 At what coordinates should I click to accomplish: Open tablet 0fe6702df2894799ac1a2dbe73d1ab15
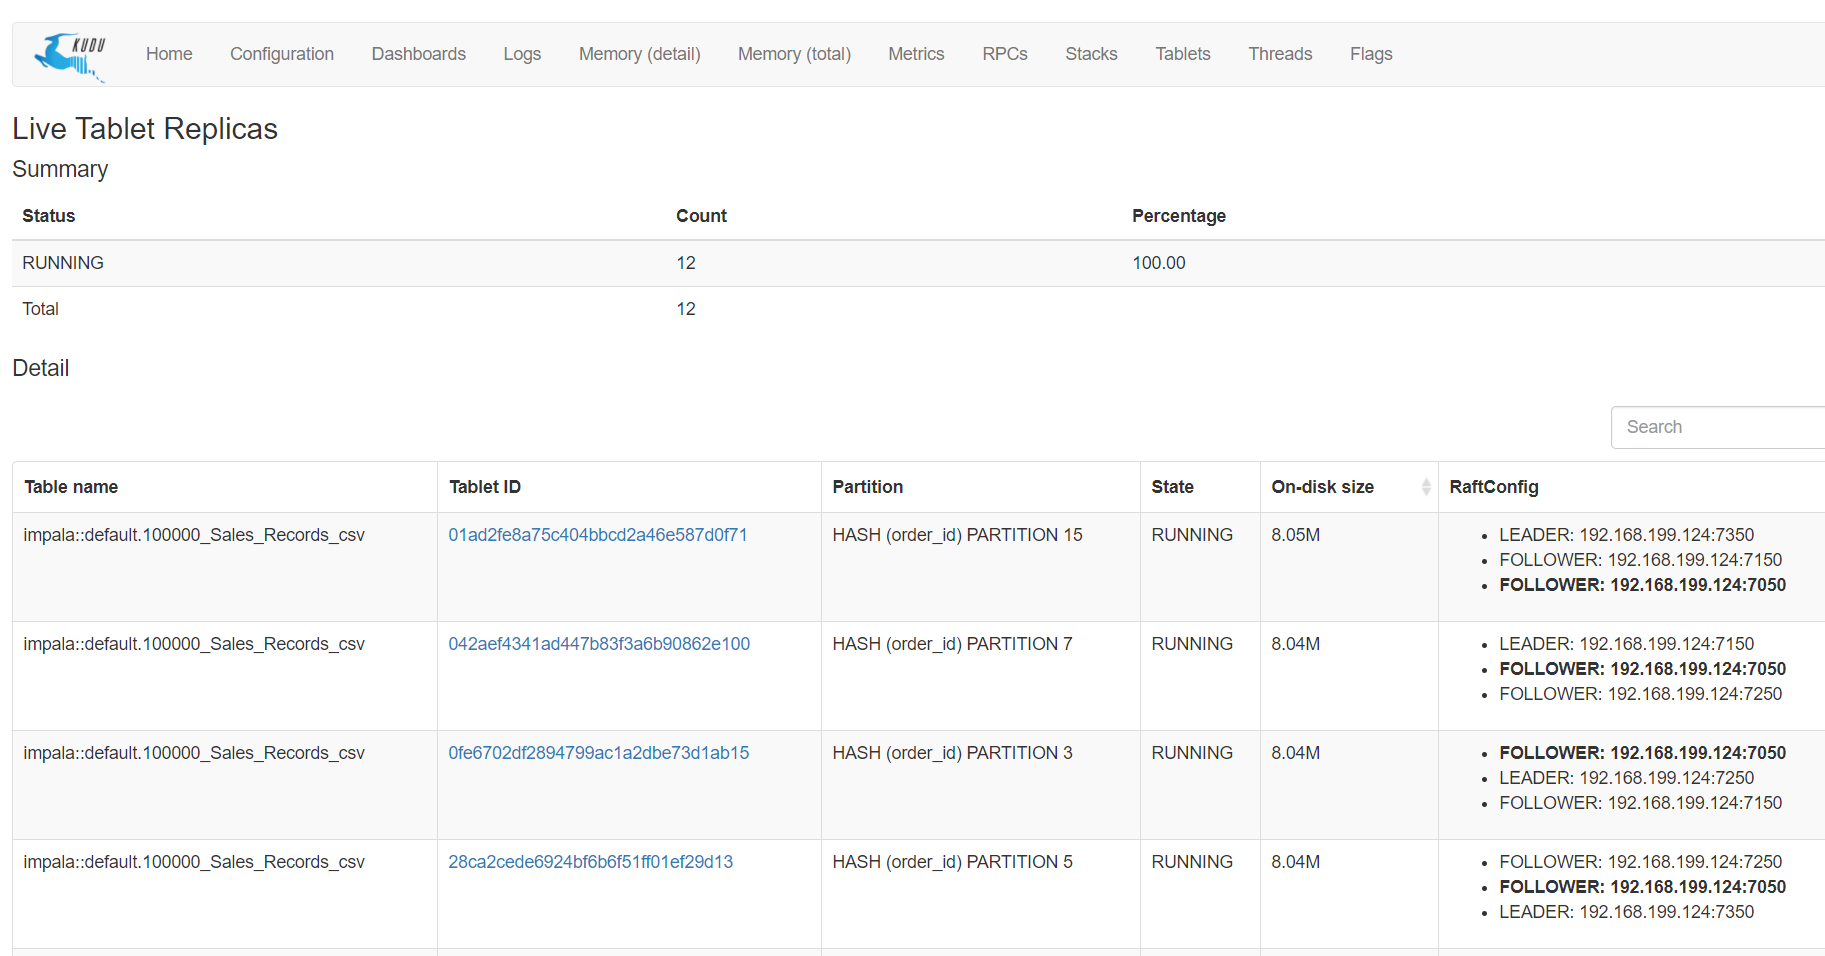[598, 753]
